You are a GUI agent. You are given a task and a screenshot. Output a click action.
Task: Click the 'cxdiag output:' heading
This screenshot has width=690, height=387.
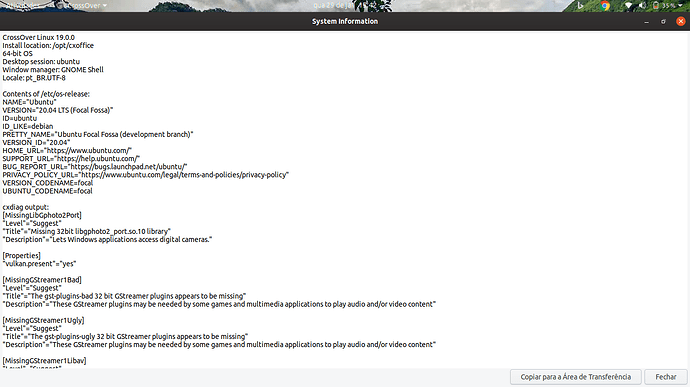click(x=26, y=207)
